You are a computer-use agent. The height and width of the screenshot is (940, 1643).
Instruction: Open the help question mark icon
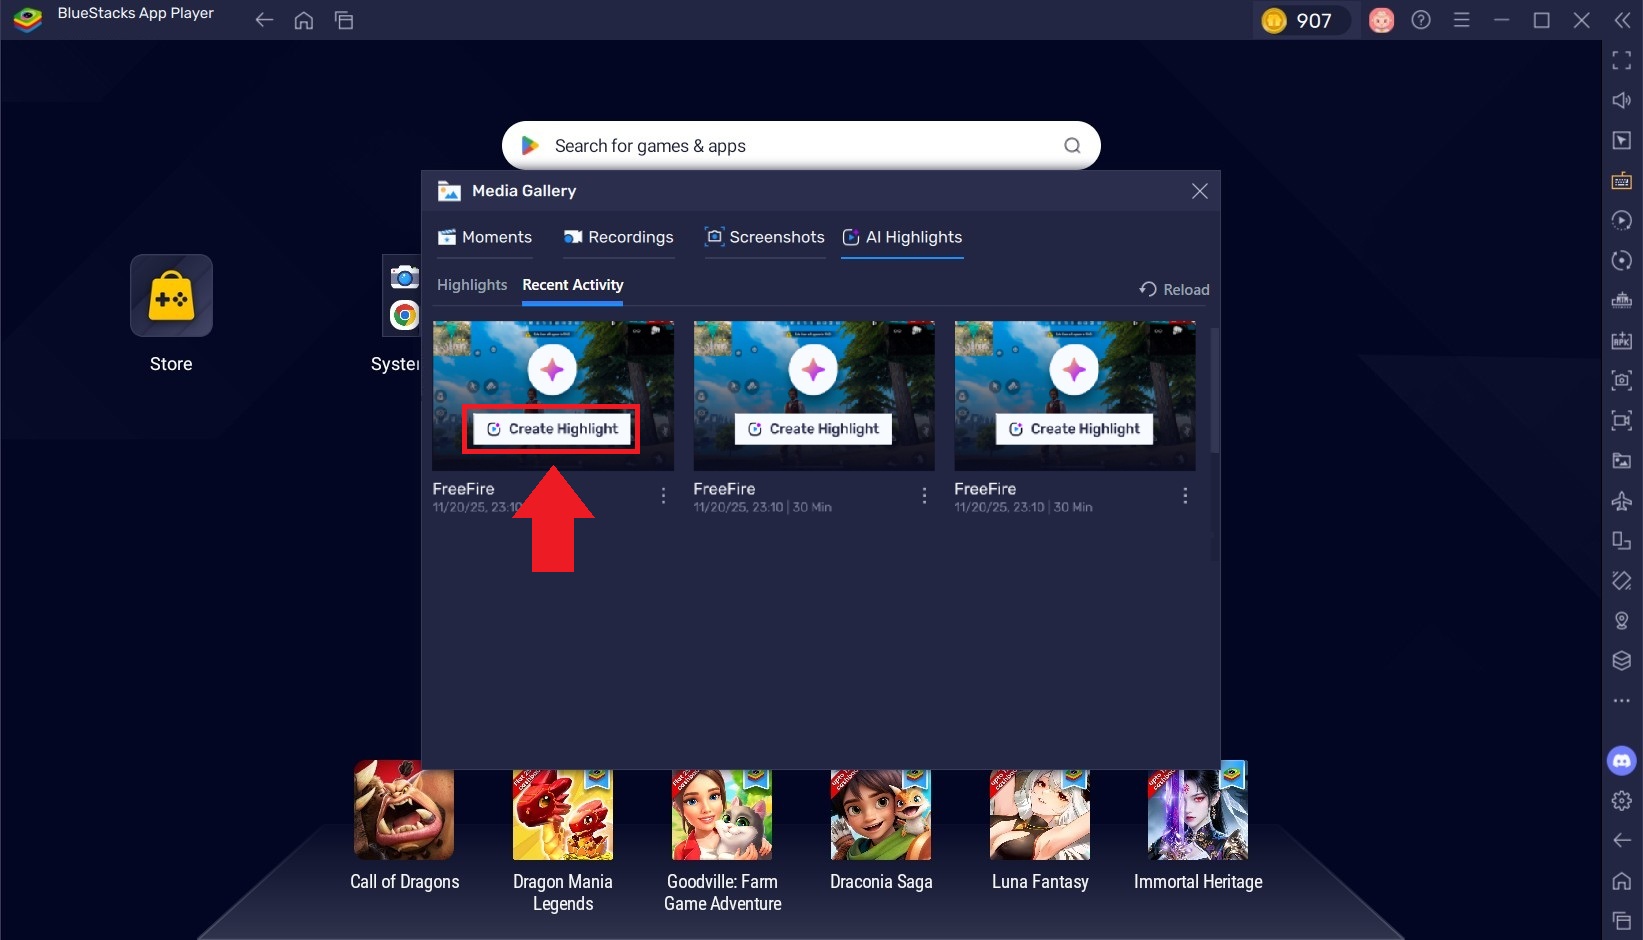(1421, 20)
